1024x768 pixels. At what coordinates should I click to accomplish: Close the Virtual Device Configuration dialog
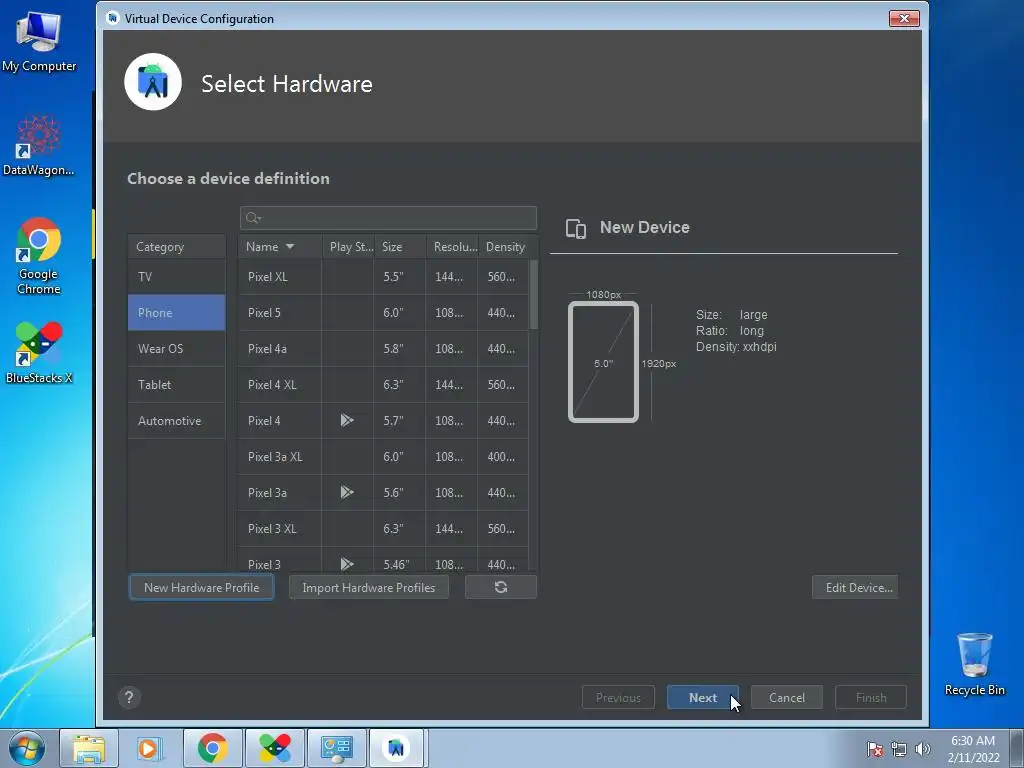pos(904,18)
